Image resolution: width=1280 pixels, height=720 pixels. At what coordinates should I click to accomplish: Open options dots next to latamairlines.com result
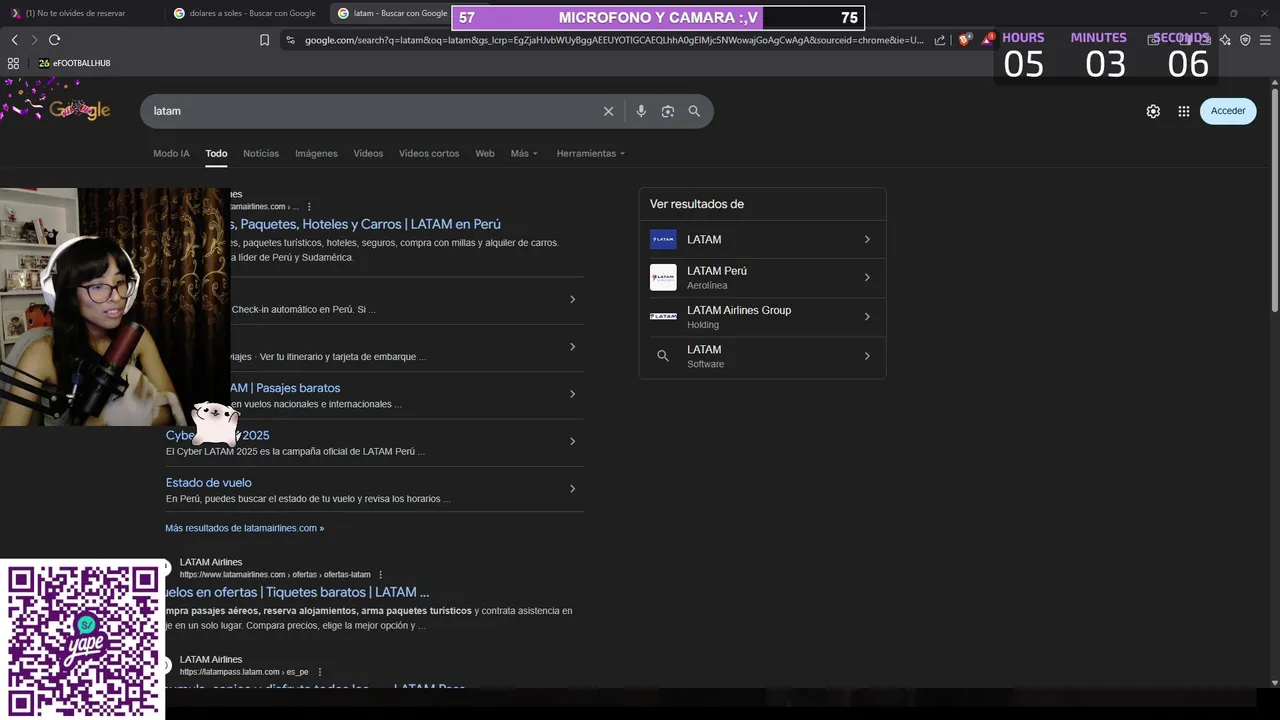(309, 207)
